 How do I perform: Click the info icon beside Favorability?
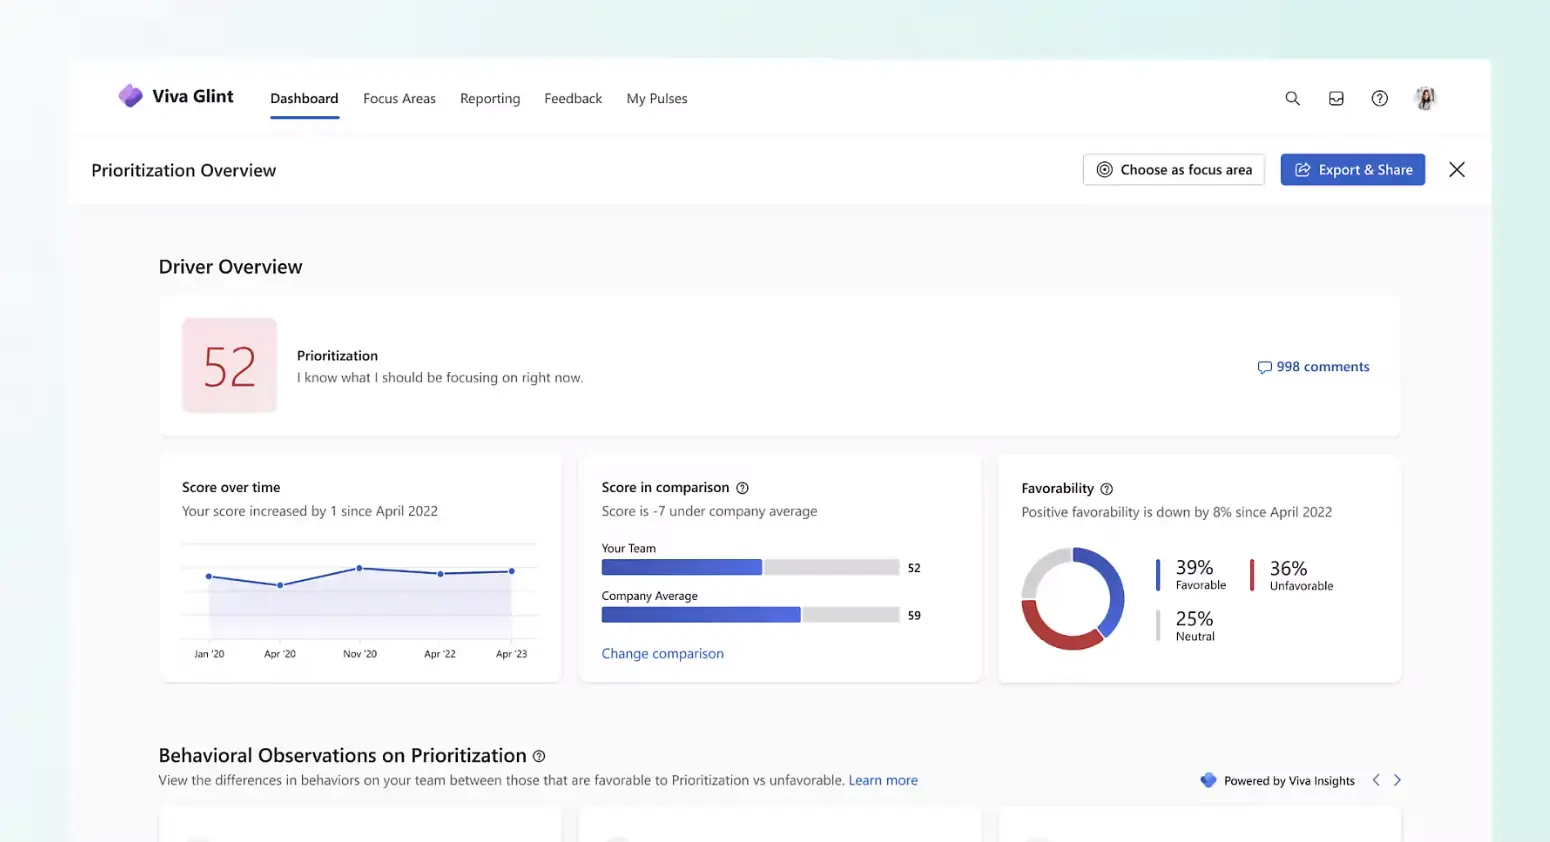click(x=1106, y=489)
